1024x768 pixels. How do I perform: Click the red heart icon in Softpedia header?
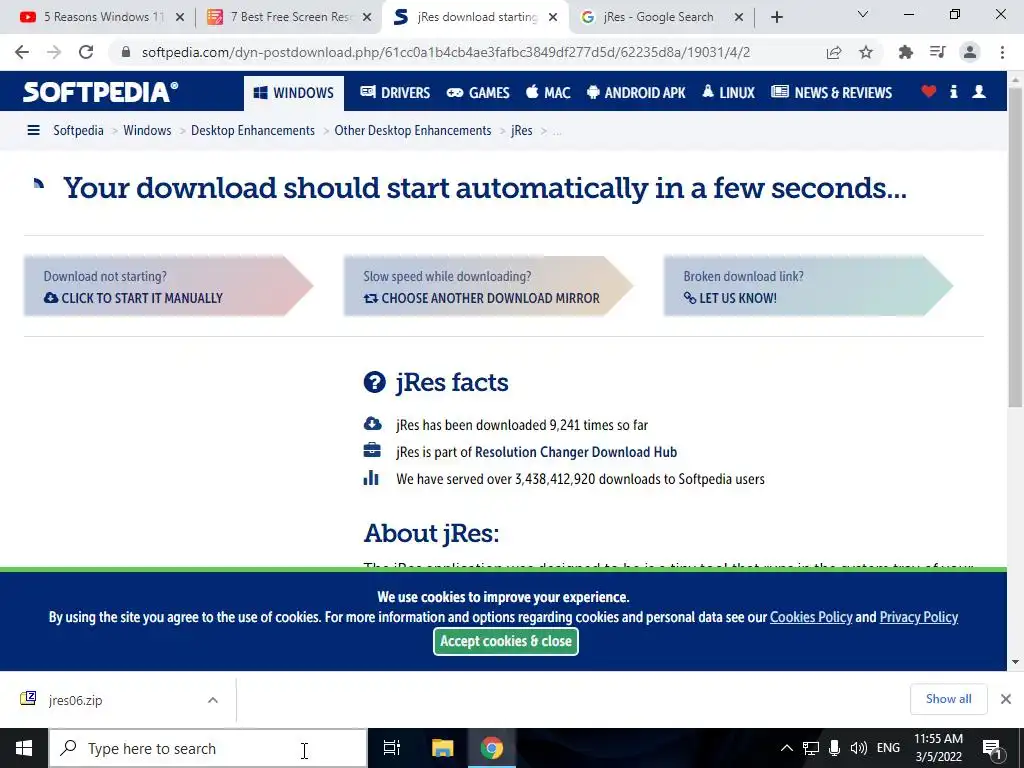(929, 92)
